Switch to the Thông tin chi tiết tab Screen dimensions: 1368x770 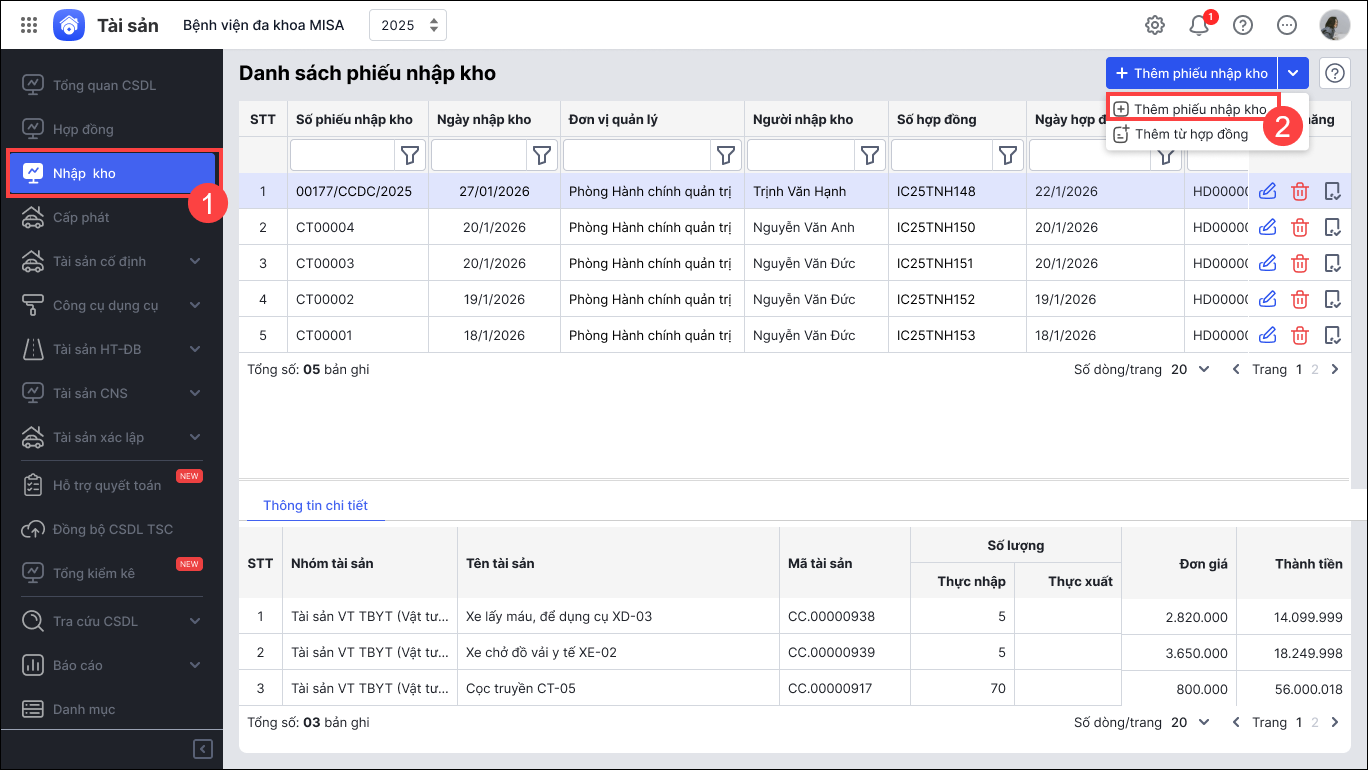(x=315, y=505)
